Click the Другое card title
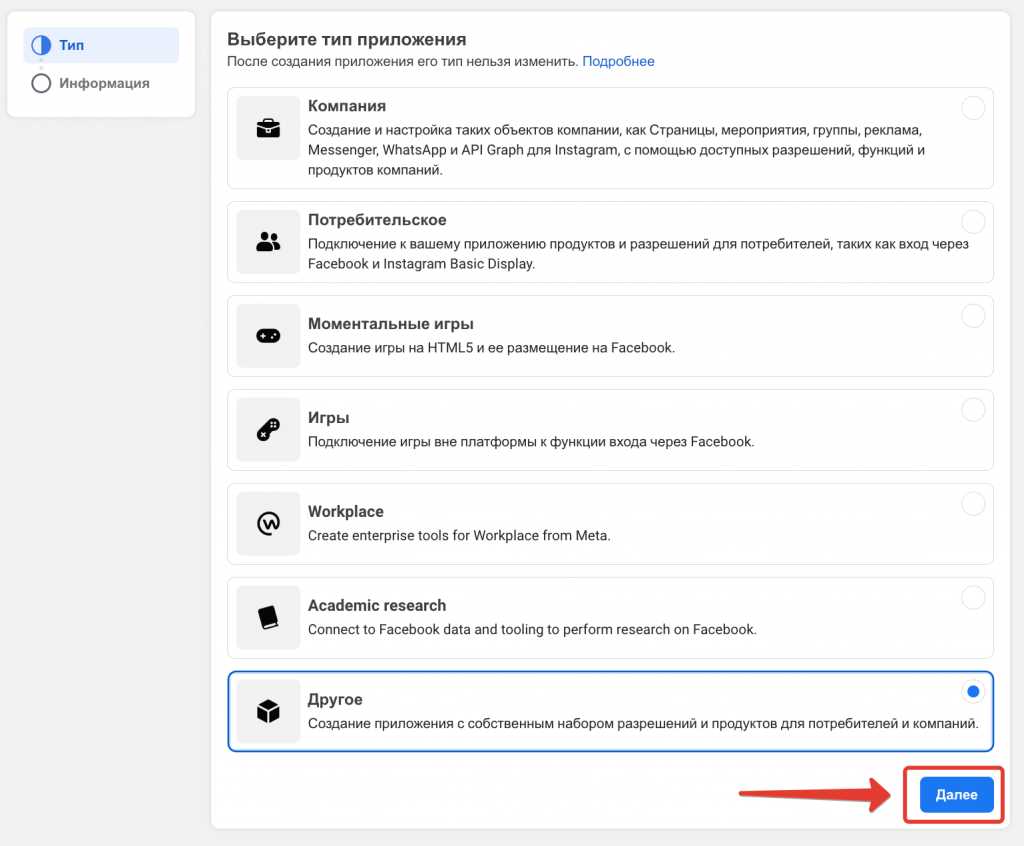1024x846 pixels. click(x=335, y=700)
